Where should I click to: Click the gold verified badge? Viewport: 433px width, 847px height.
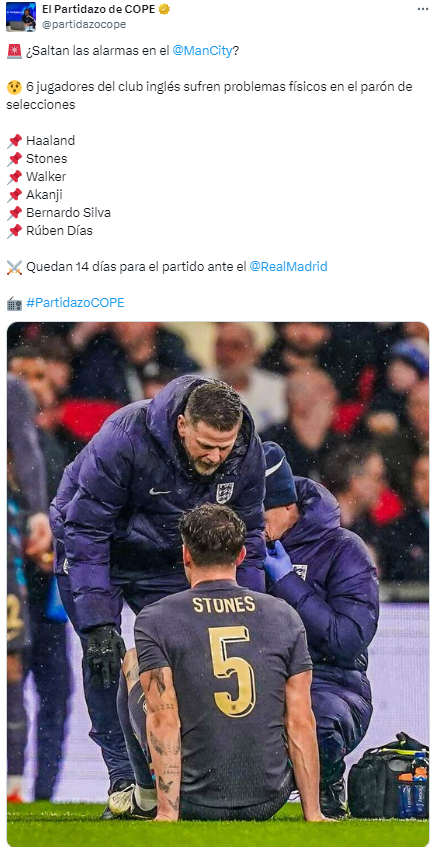coord(165,9)
